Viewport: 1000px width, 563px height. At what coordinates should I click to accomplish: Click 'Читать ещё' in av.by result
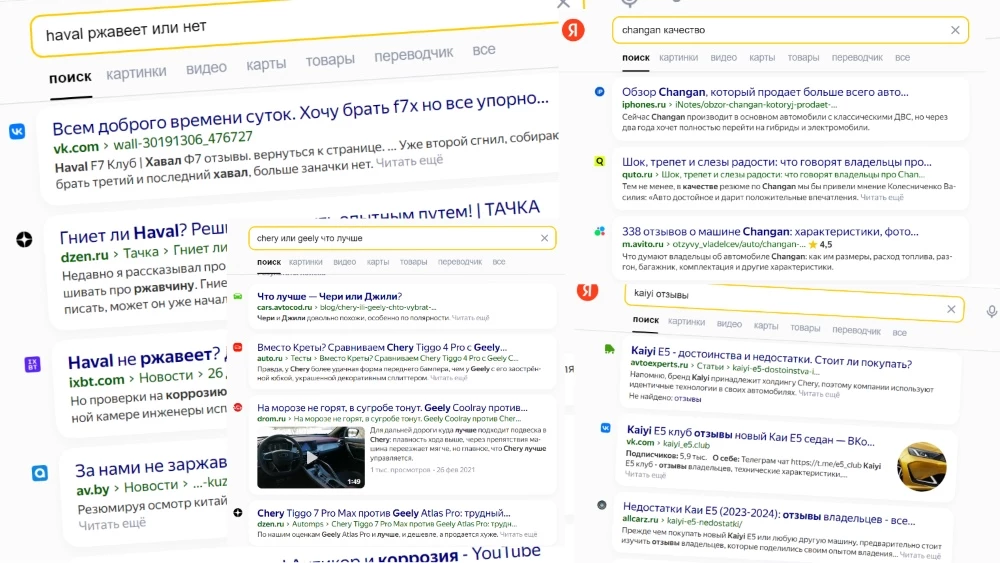(x=112, y=523)
